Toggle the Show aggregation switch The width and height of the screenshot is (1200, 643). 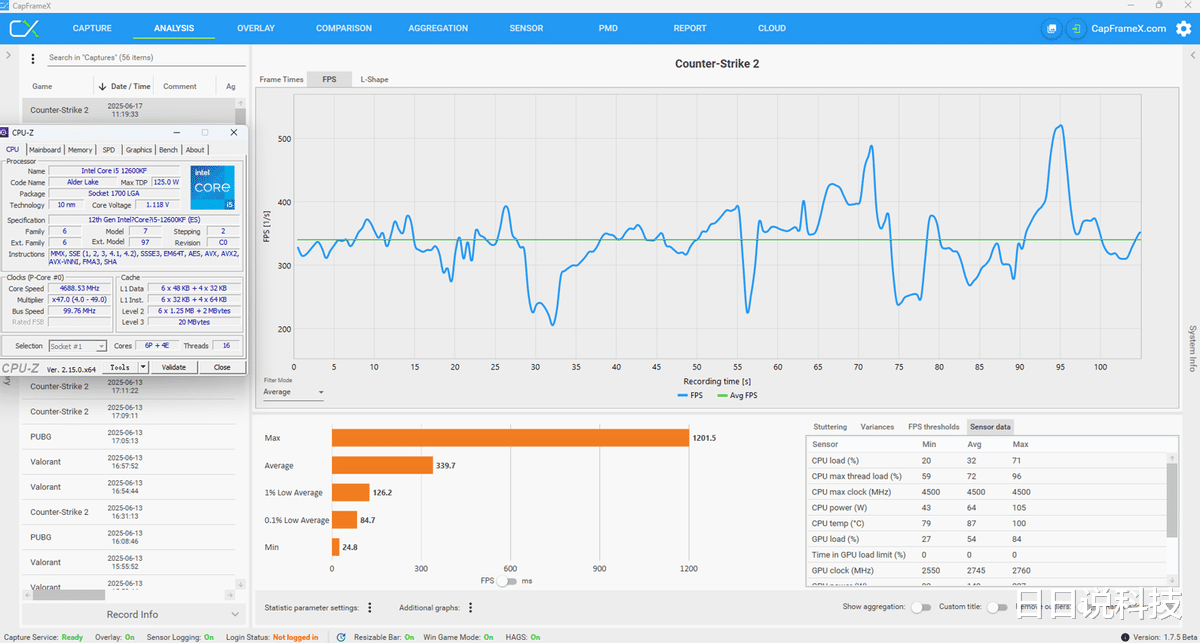(x=921, y=607)
